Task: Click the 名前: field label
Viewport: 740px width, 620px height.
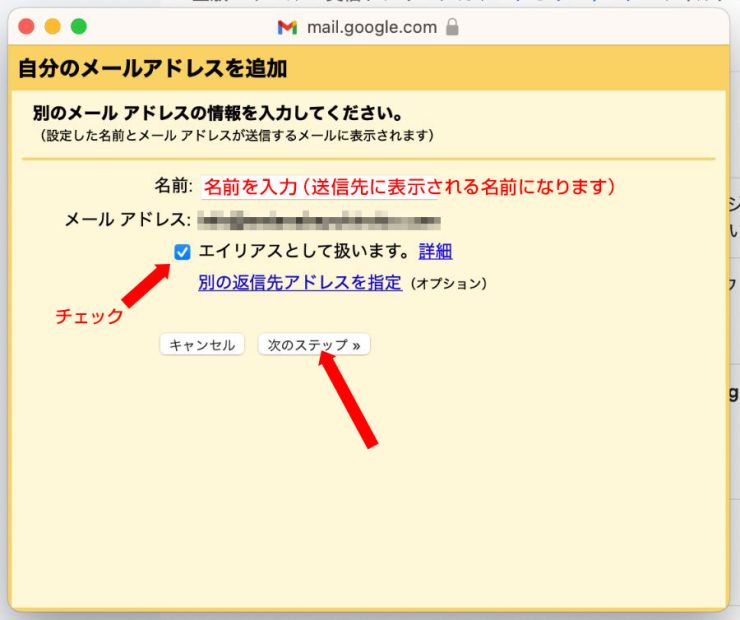Action: [172, 186]
